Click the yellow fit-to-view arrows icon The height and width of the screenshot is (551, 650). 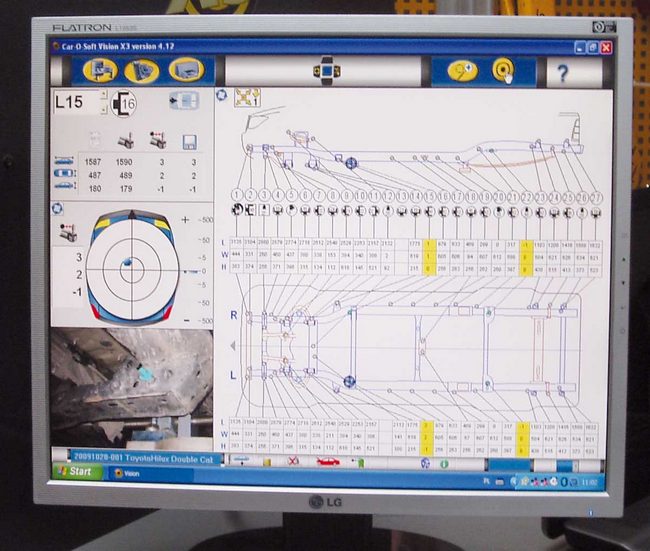tap(246, 97)
